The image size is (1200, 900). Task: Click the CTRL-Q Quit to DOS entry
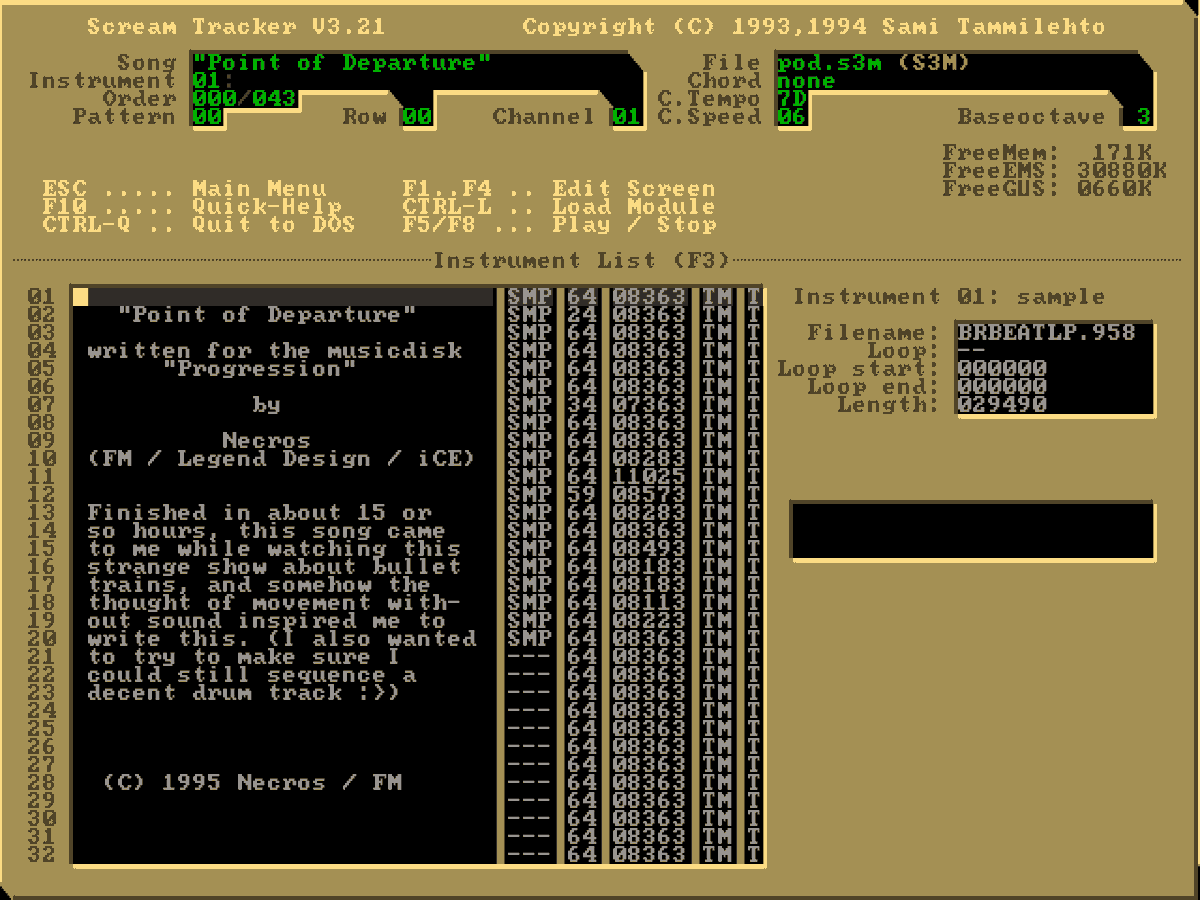tap(199, 225)
